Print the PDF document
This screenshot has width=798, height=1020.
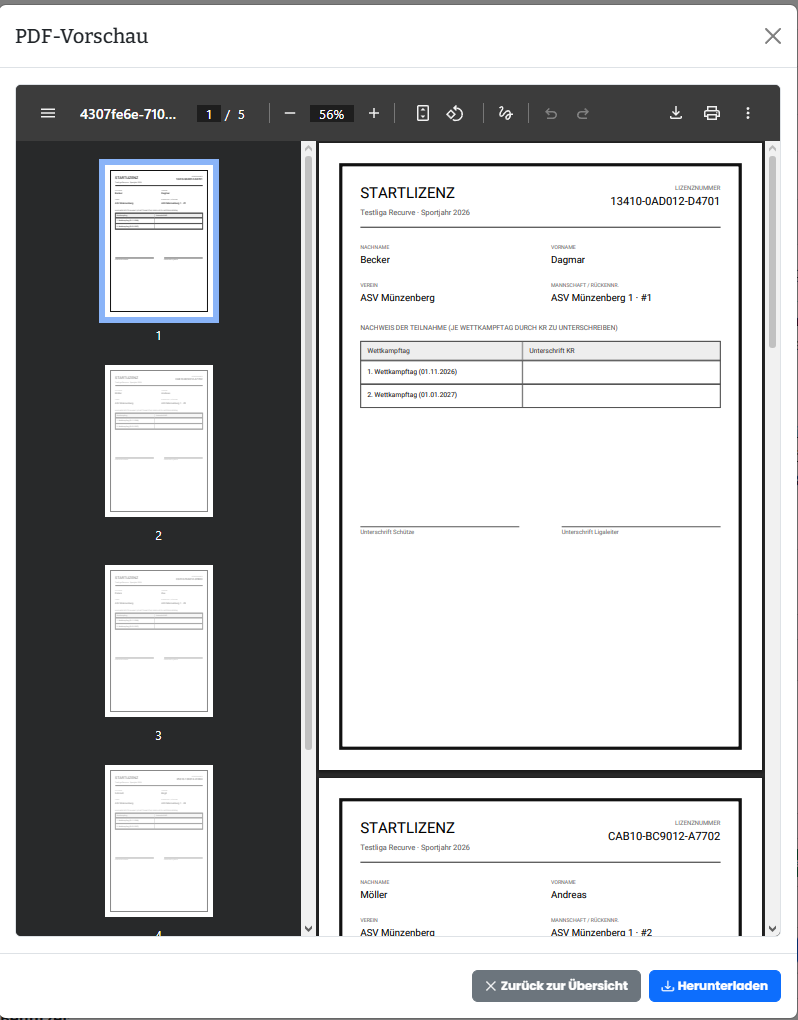pyautogui.click(x=712, y=113)
